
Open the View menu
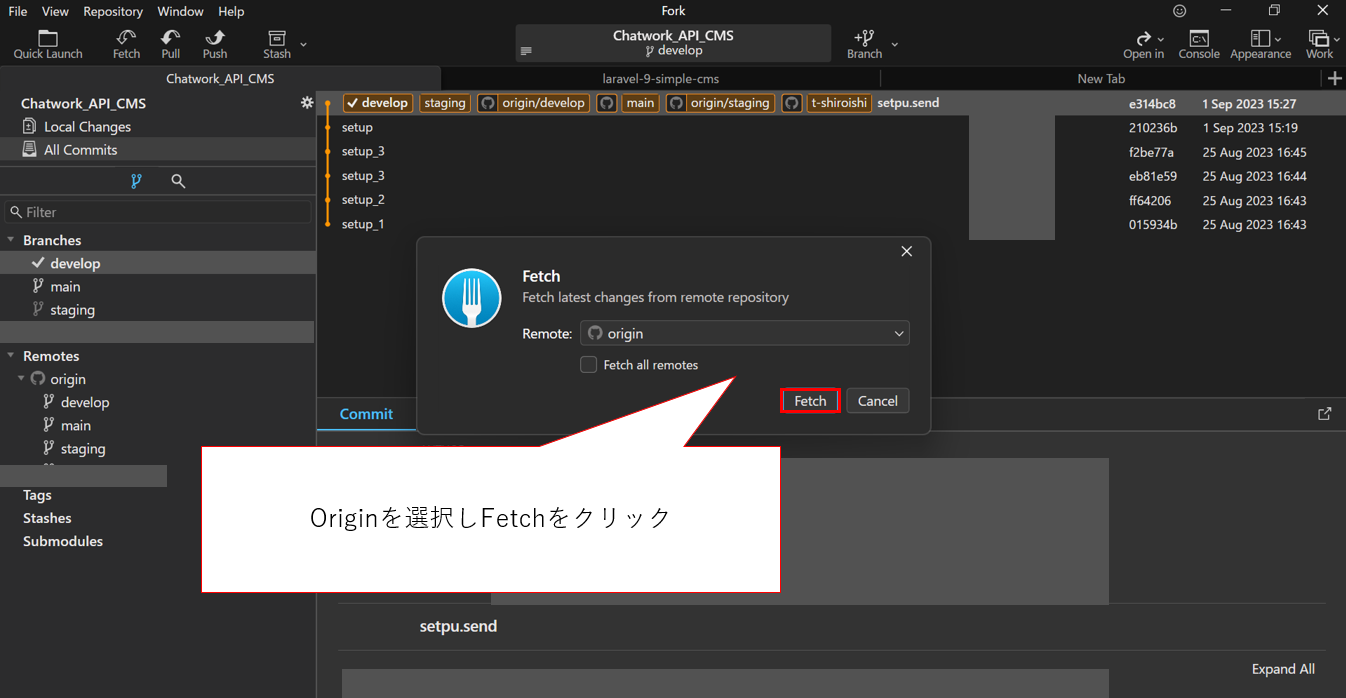(x=55, y=11)
